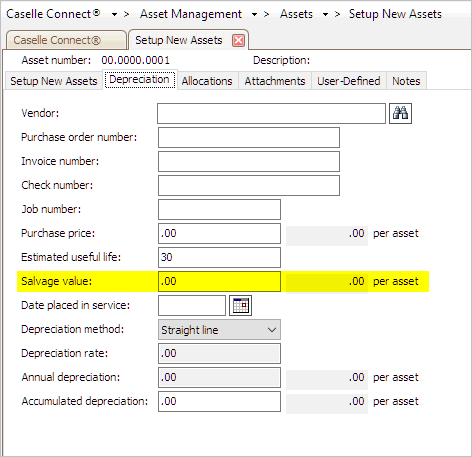472x457 pixels.
Task: Switch to the Attachments tab
Action: click(275, 81)
